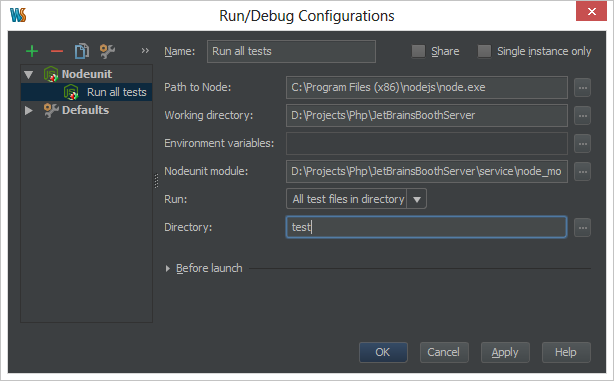Viewport: 614px width, 381px height.
Task: Click the Path to Node: label
Action: pyautogui.click(x=197, y=87)
